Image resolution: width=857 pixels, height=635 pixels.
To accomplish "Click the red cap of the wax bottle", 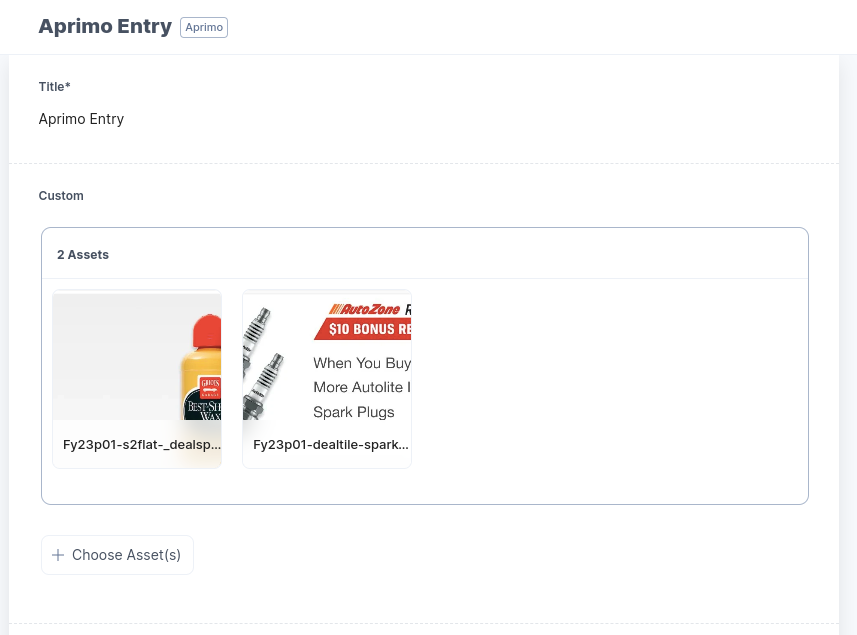I will (x=208, y=333).
